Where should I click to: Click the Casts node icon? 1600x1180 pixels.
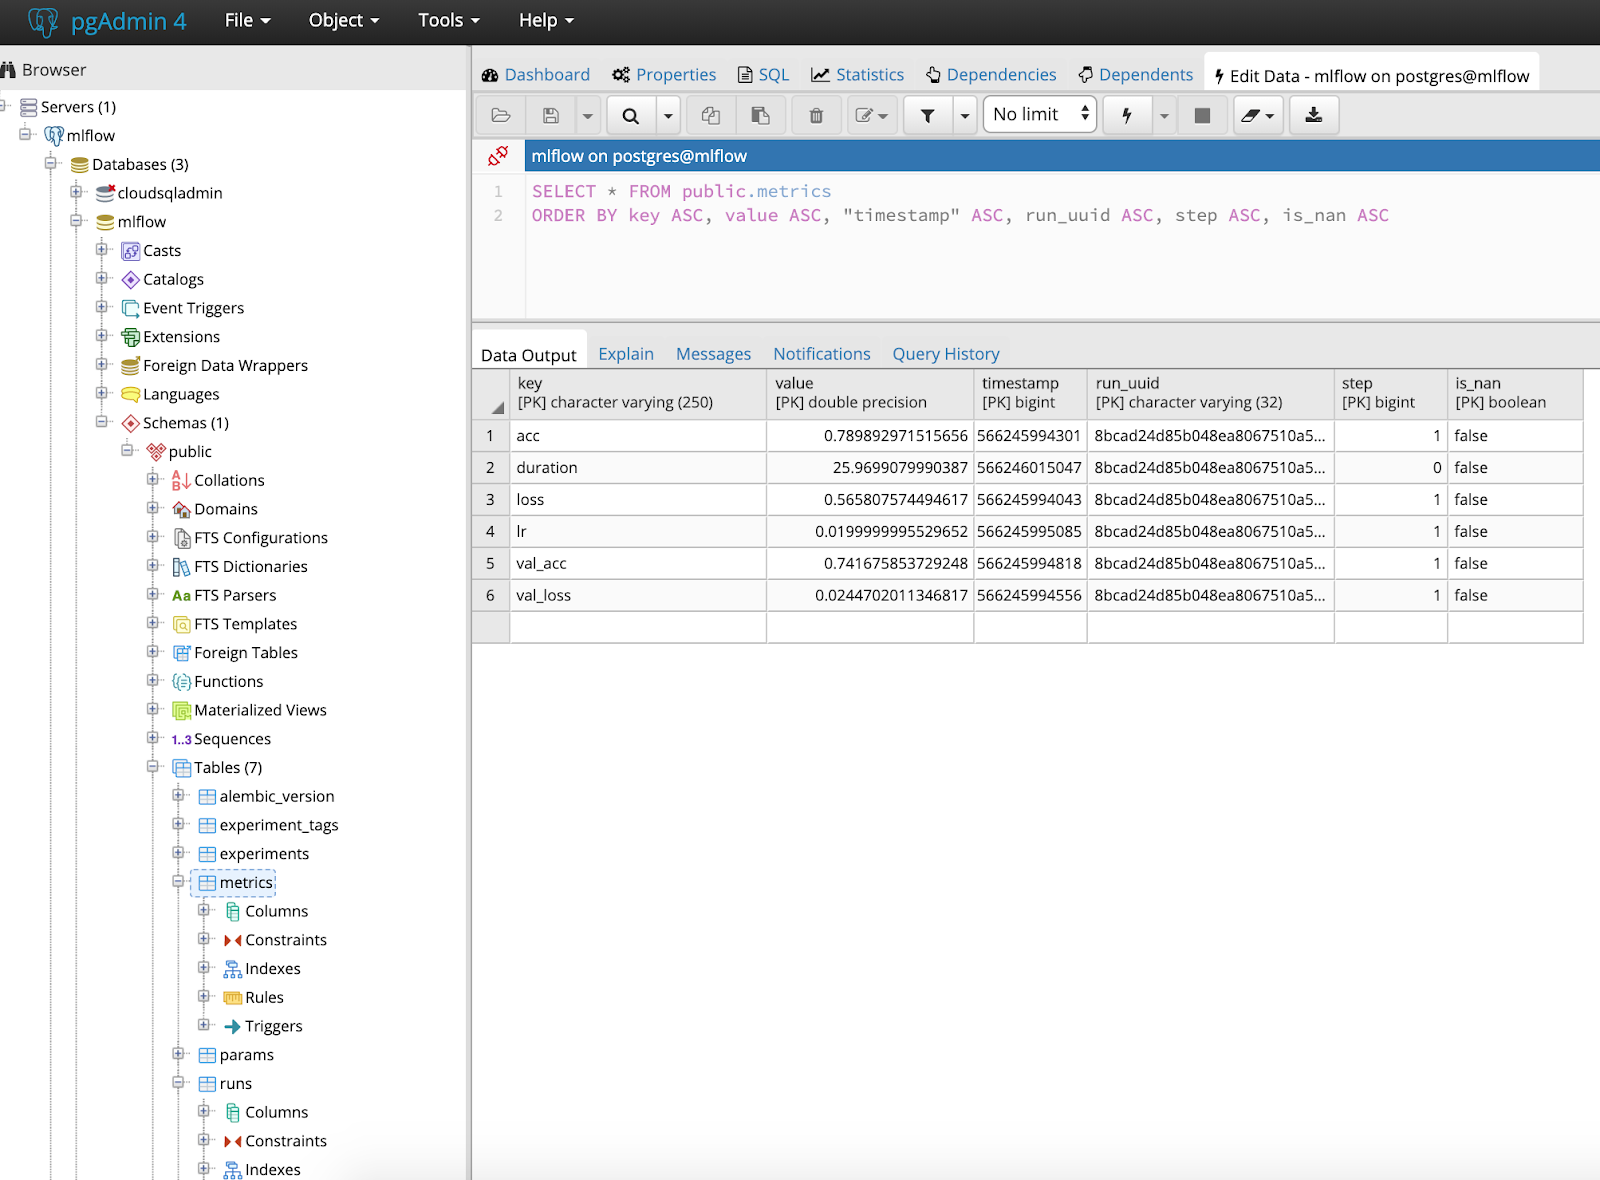coord(130,251)
